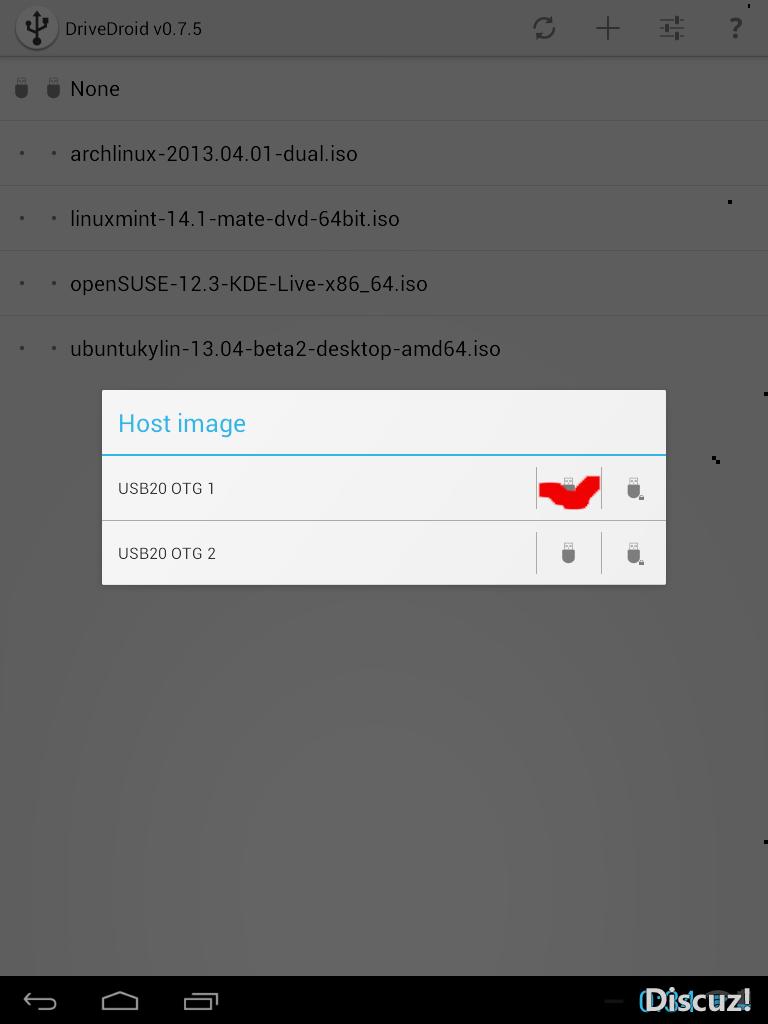Host on USB20 OTG 1 writable icon
This screenshot has height=1024, width=768.
[568, 488]
